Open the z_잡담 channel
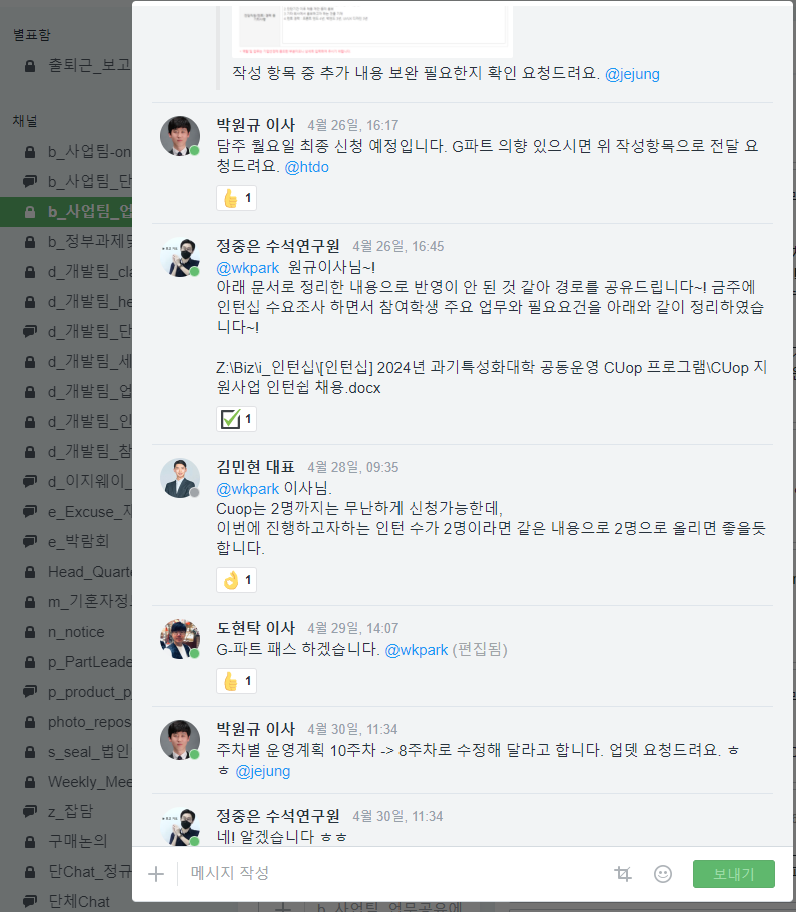 coord(72,810)
